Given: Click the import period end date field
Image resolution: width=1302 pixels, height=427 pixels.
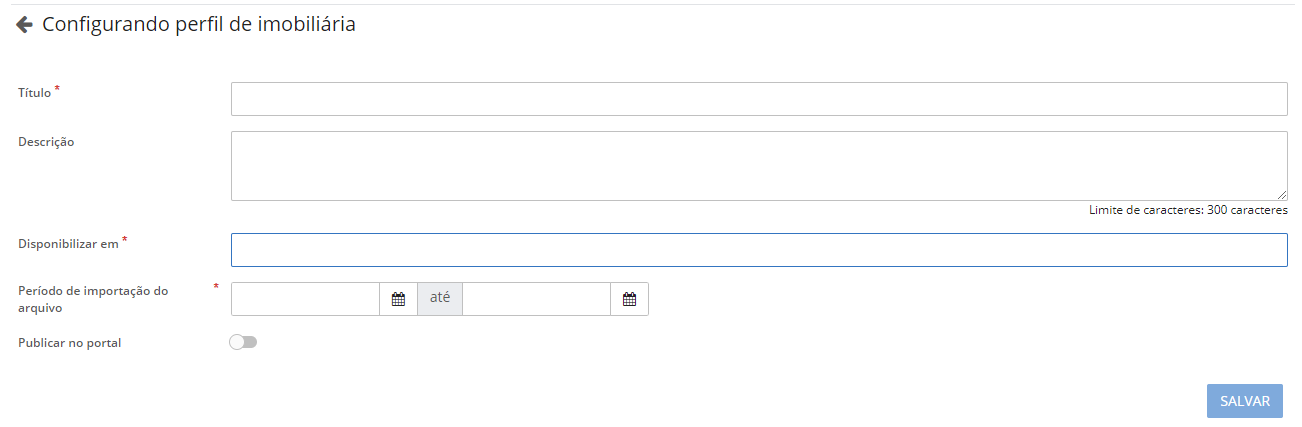Looking at the screenshot, I should coord(536,299).
